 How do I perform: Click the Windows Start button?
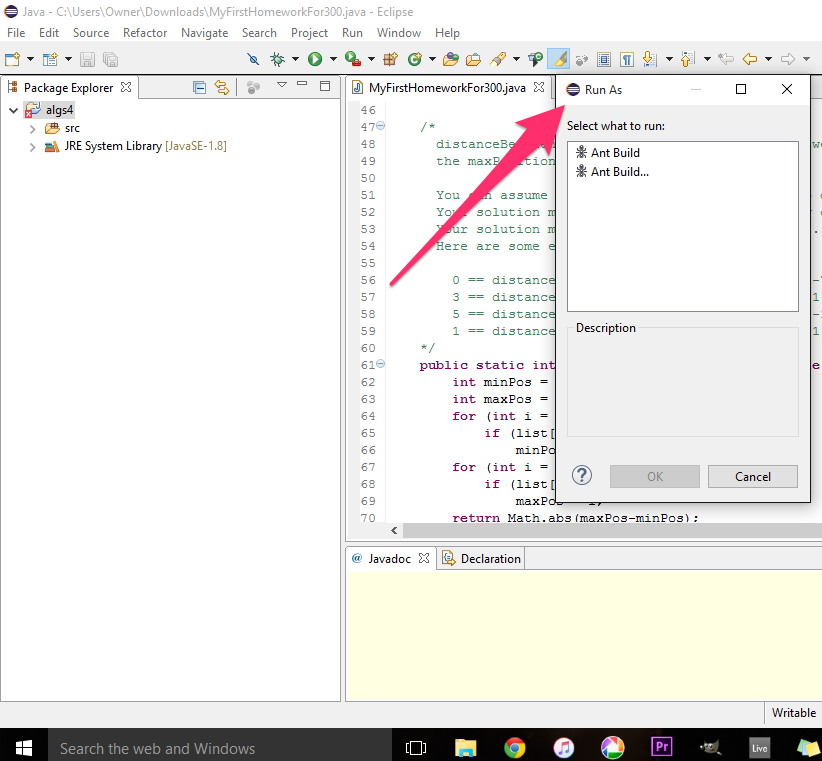click(x=23, y=747)
